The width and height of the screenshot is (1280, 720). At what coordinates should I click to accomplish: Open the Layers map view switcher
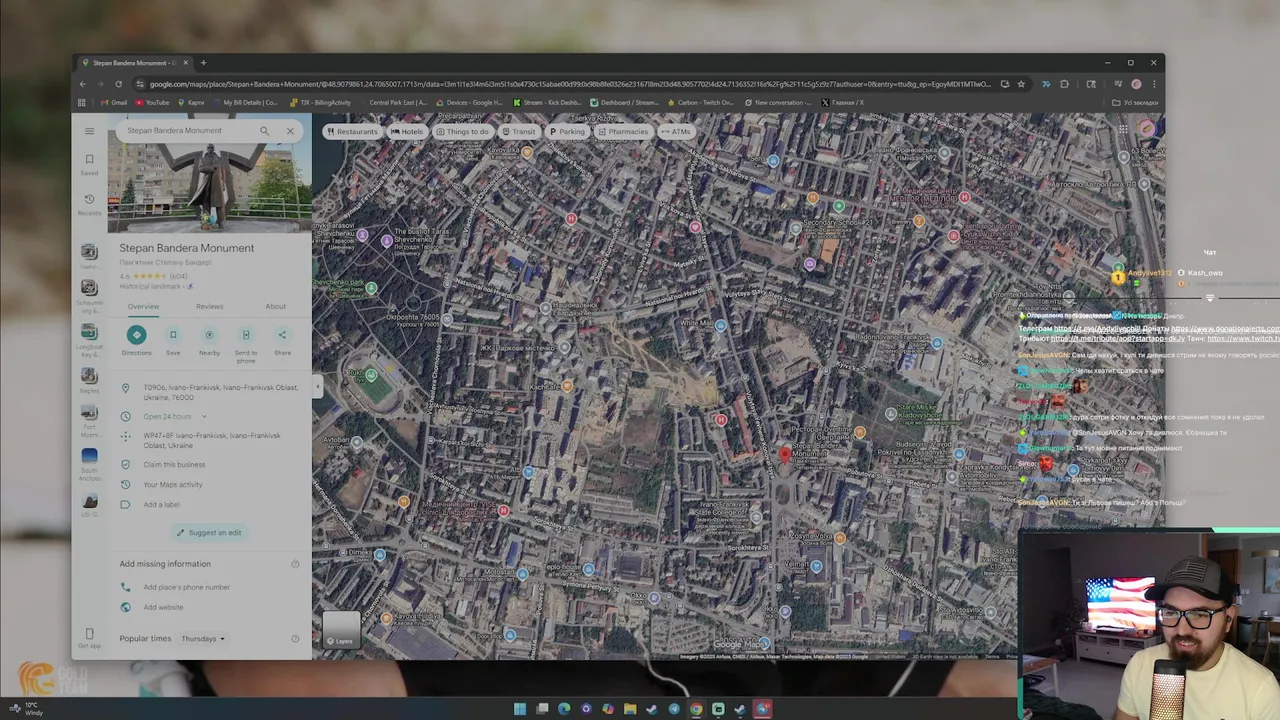click(x=340, y=630)
